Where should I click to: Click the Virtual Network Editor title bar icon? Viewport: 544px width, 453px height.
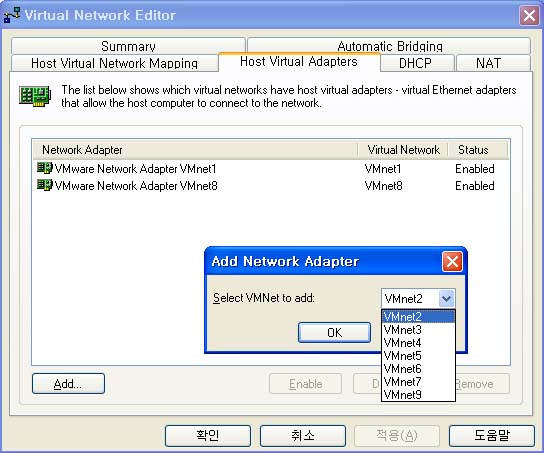(x=12, y=15)
